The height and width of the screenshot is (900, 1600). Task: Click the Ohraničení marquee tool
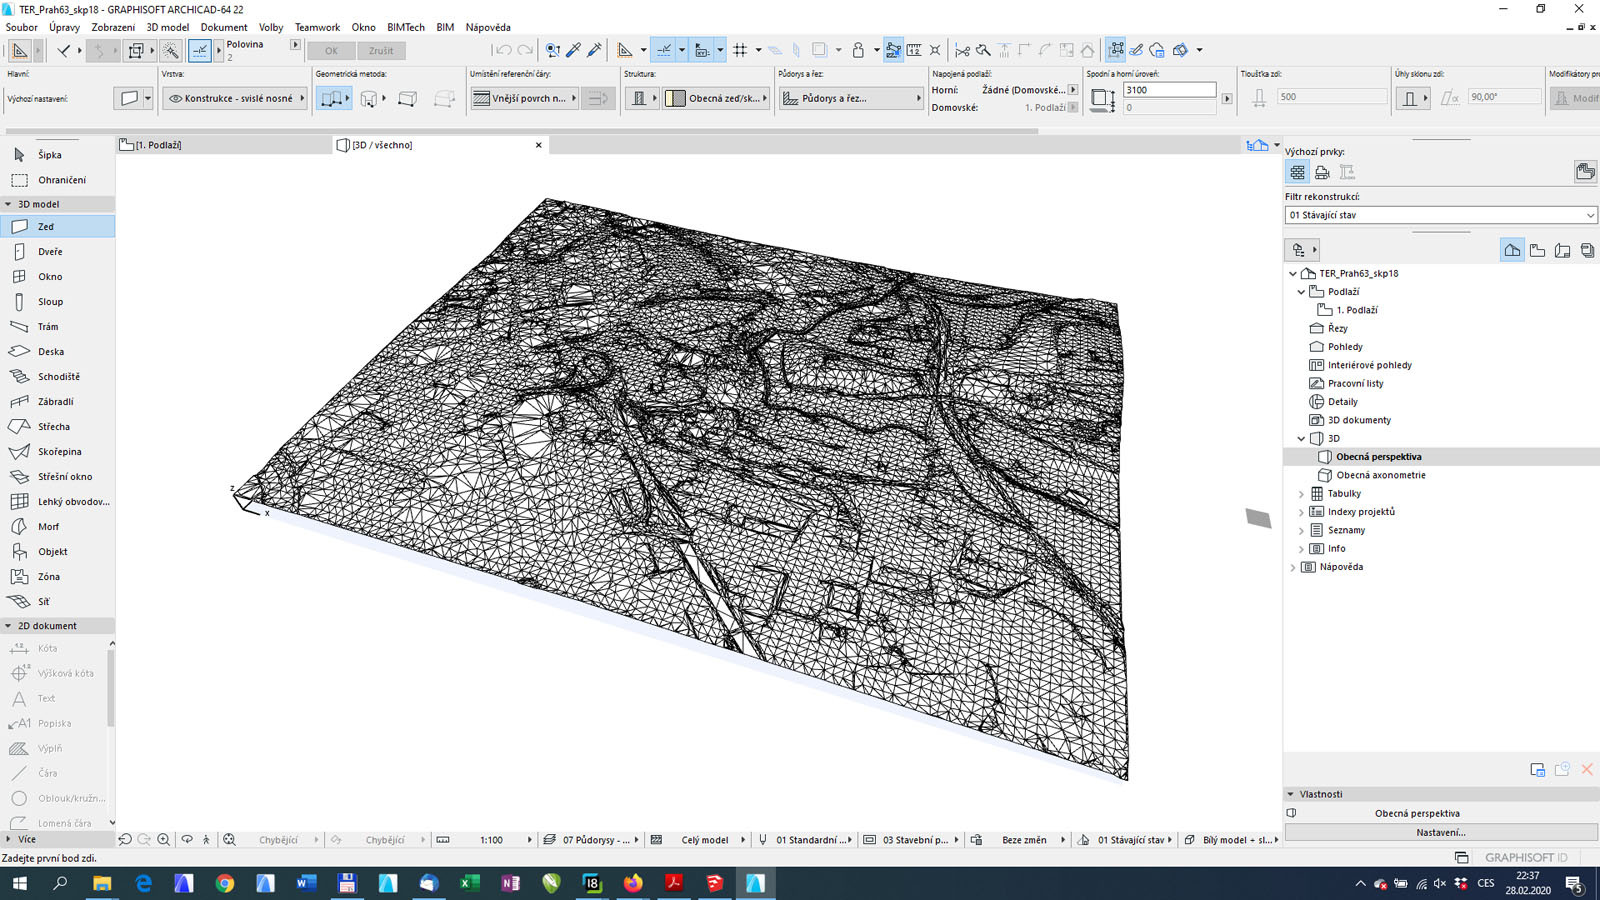(x=61, y=180)
